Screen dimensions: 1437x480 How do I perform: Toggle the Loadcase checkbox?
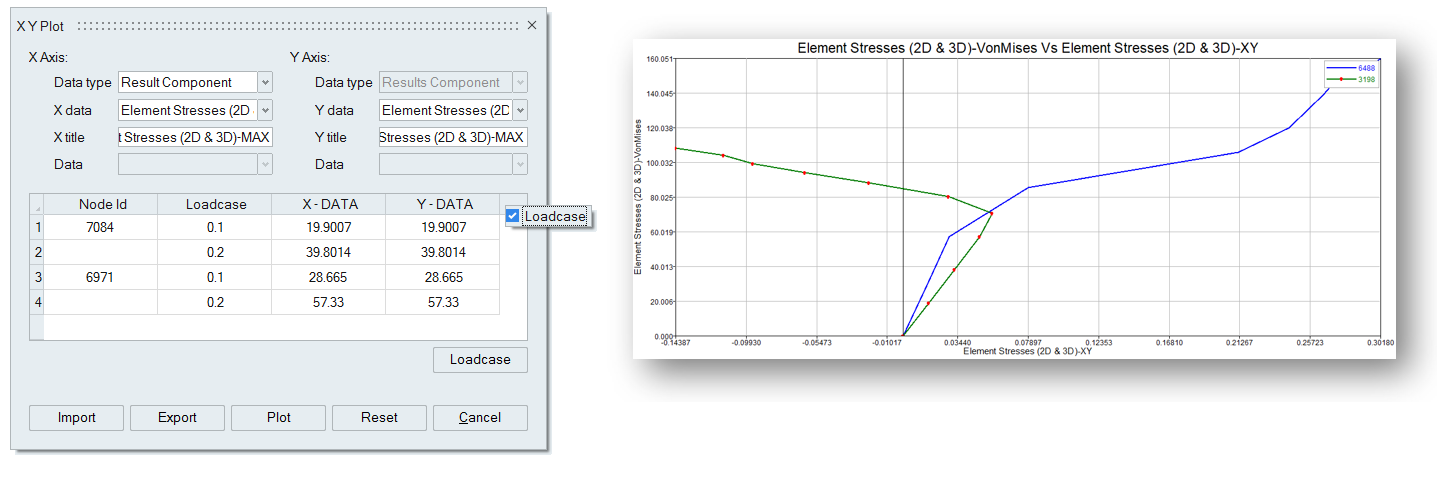[513, 216]
